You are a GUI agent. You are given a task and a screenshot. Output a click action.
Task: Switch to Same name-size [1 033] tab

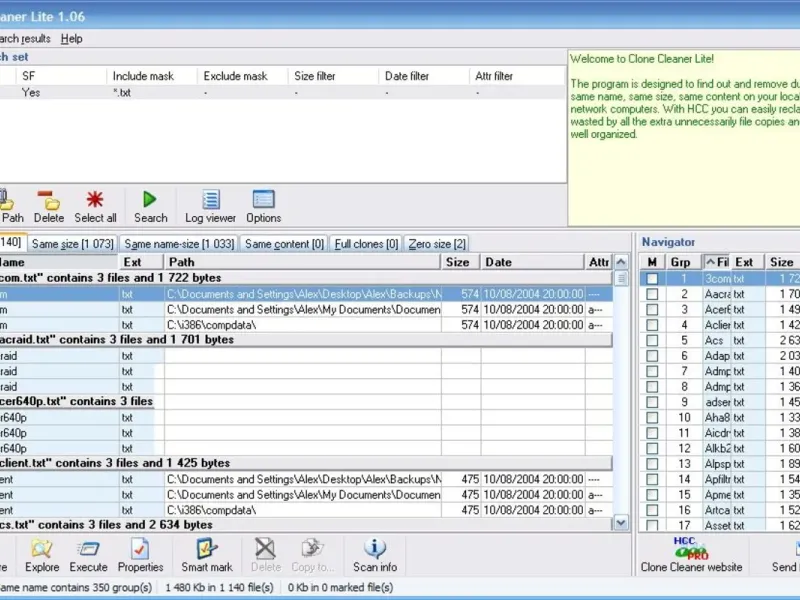[179, 244]
